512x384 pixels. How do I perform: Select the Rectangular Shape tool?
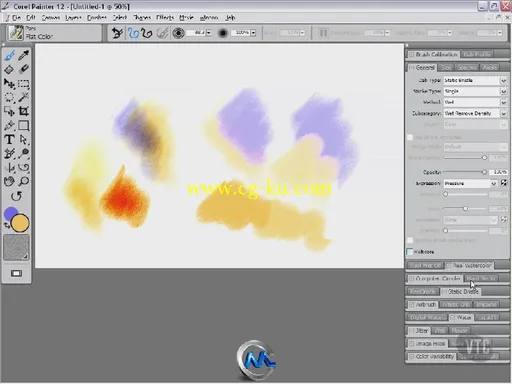point(23,125)
